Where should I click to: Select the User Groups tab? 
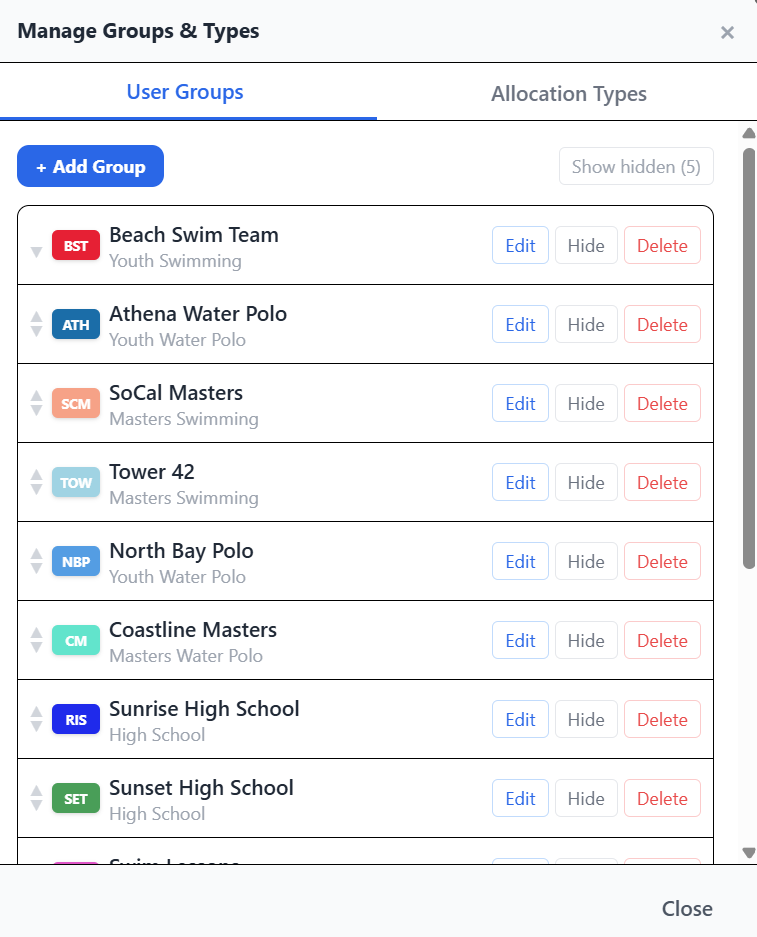184,93
